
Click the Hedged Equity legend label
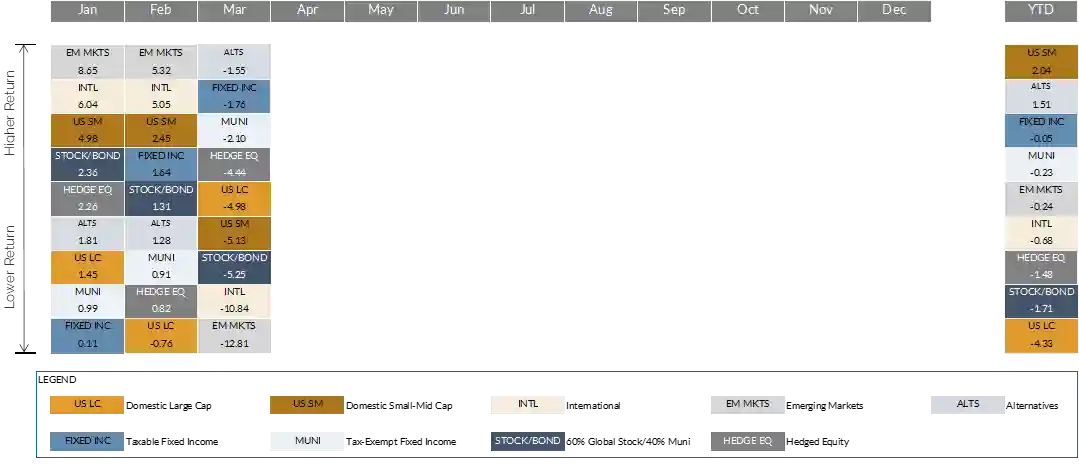(x=818, y=442)
